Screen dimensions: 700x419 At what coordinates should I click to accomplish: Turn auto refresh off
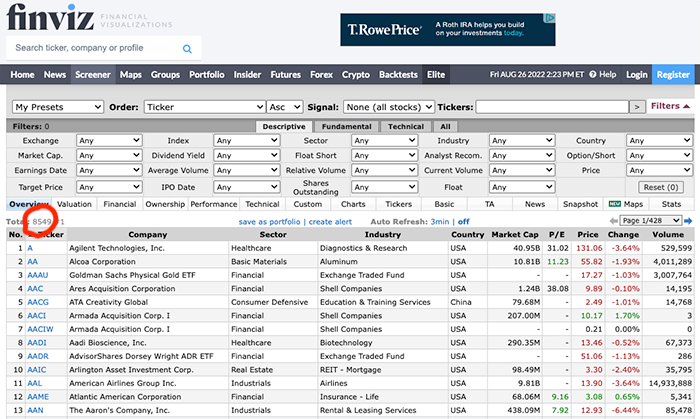pos(463,221)
